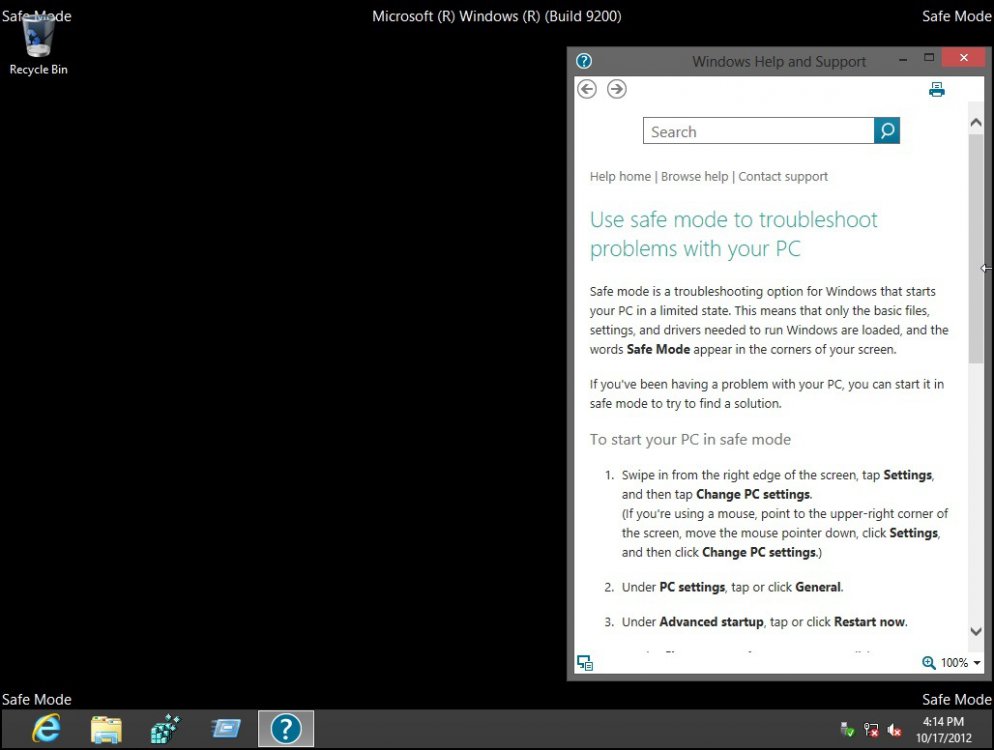Image resolution: width=994 pixels, height=750 pixels.
Task: Click the offline/online help icon at bottom-left
Action: click(584, 663)
